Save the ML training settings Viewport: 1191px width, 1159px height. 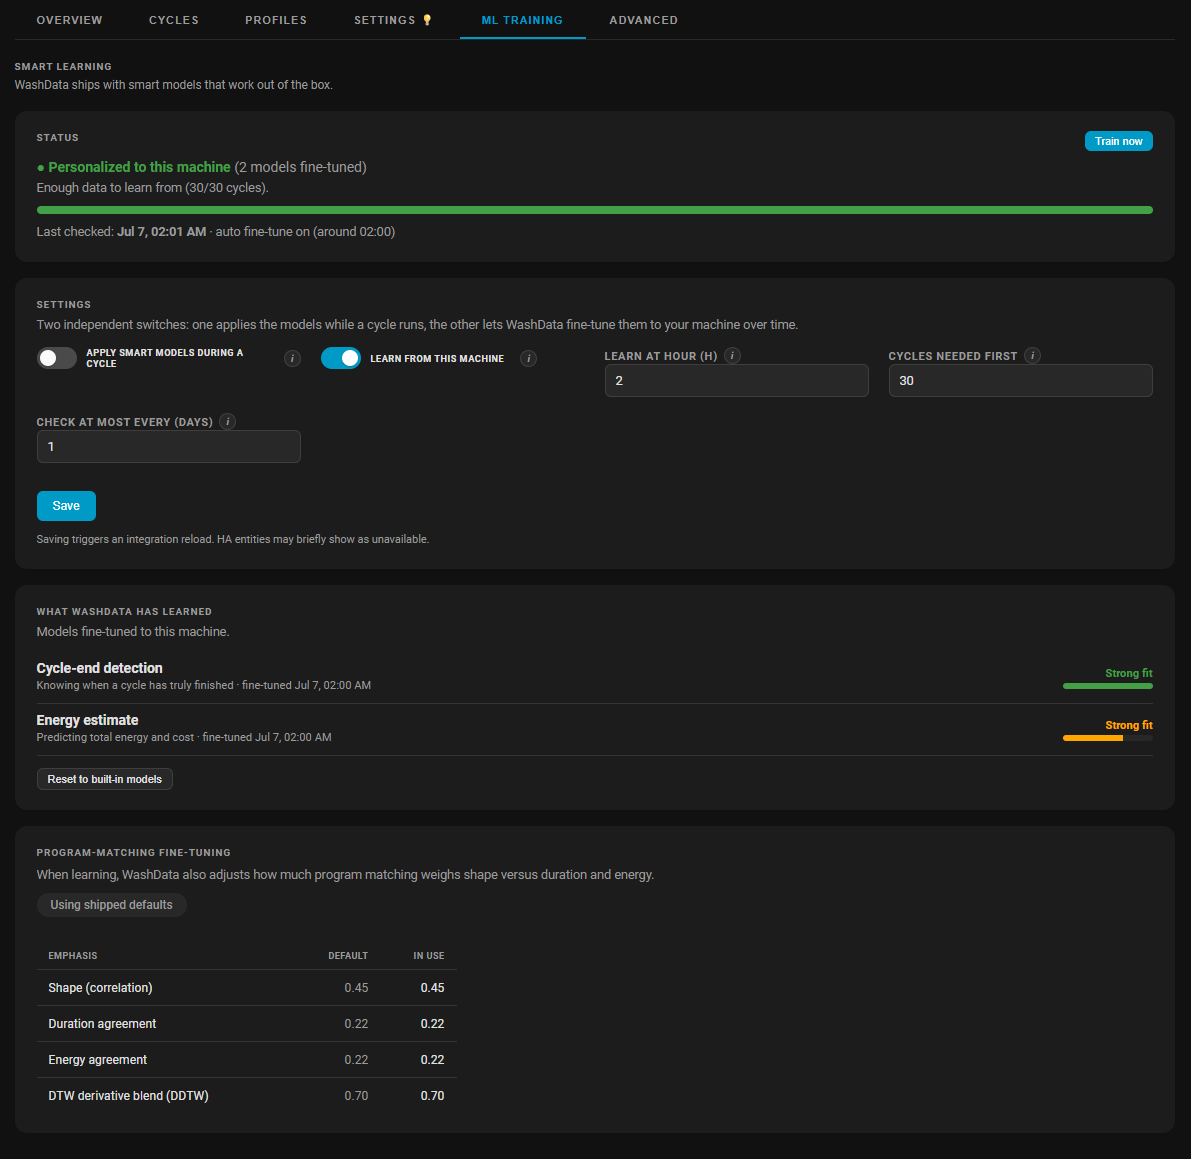66,506
